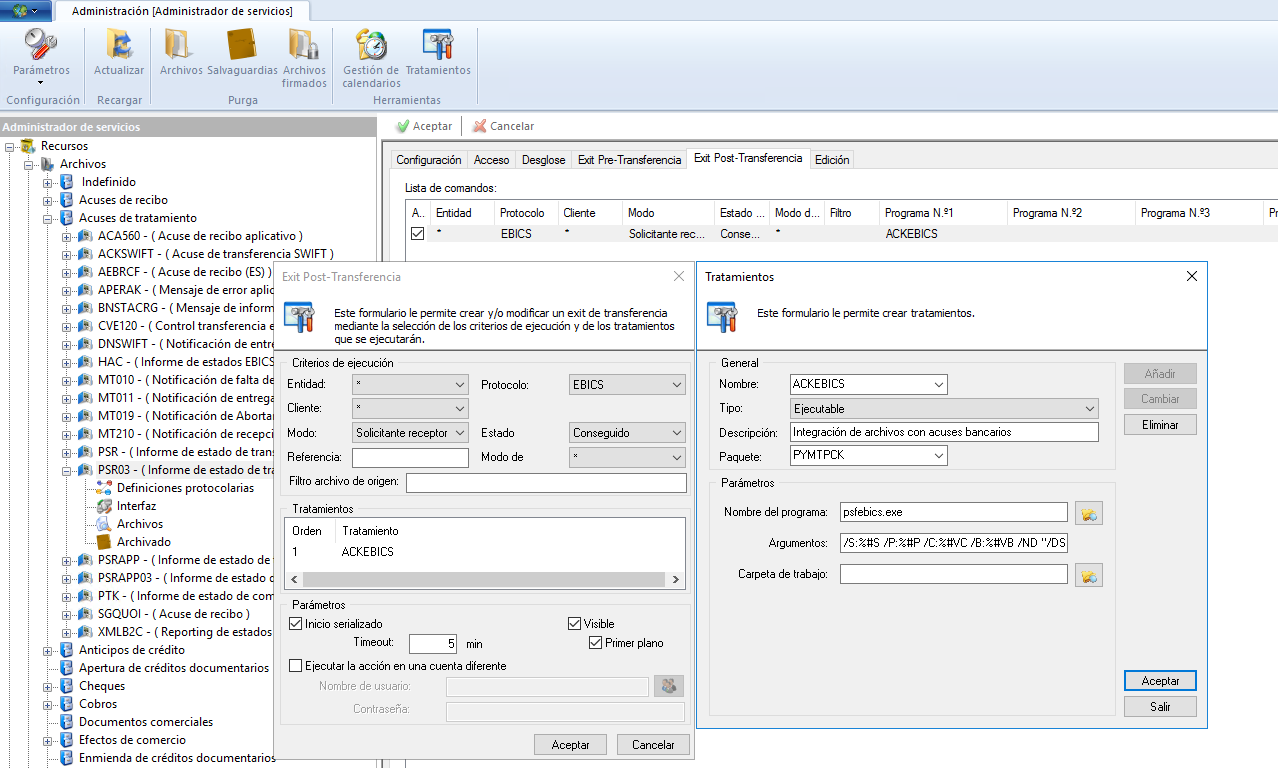Viewport: 1278px width, 768px height.
Task: Browse for Carpeta de trabajo folder
Action: [1089, 575]
